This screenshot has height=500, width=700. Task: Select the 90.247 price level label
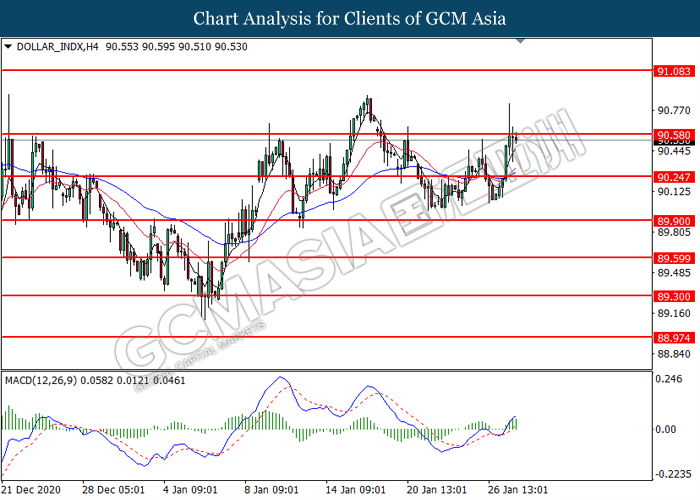[674, 177]
